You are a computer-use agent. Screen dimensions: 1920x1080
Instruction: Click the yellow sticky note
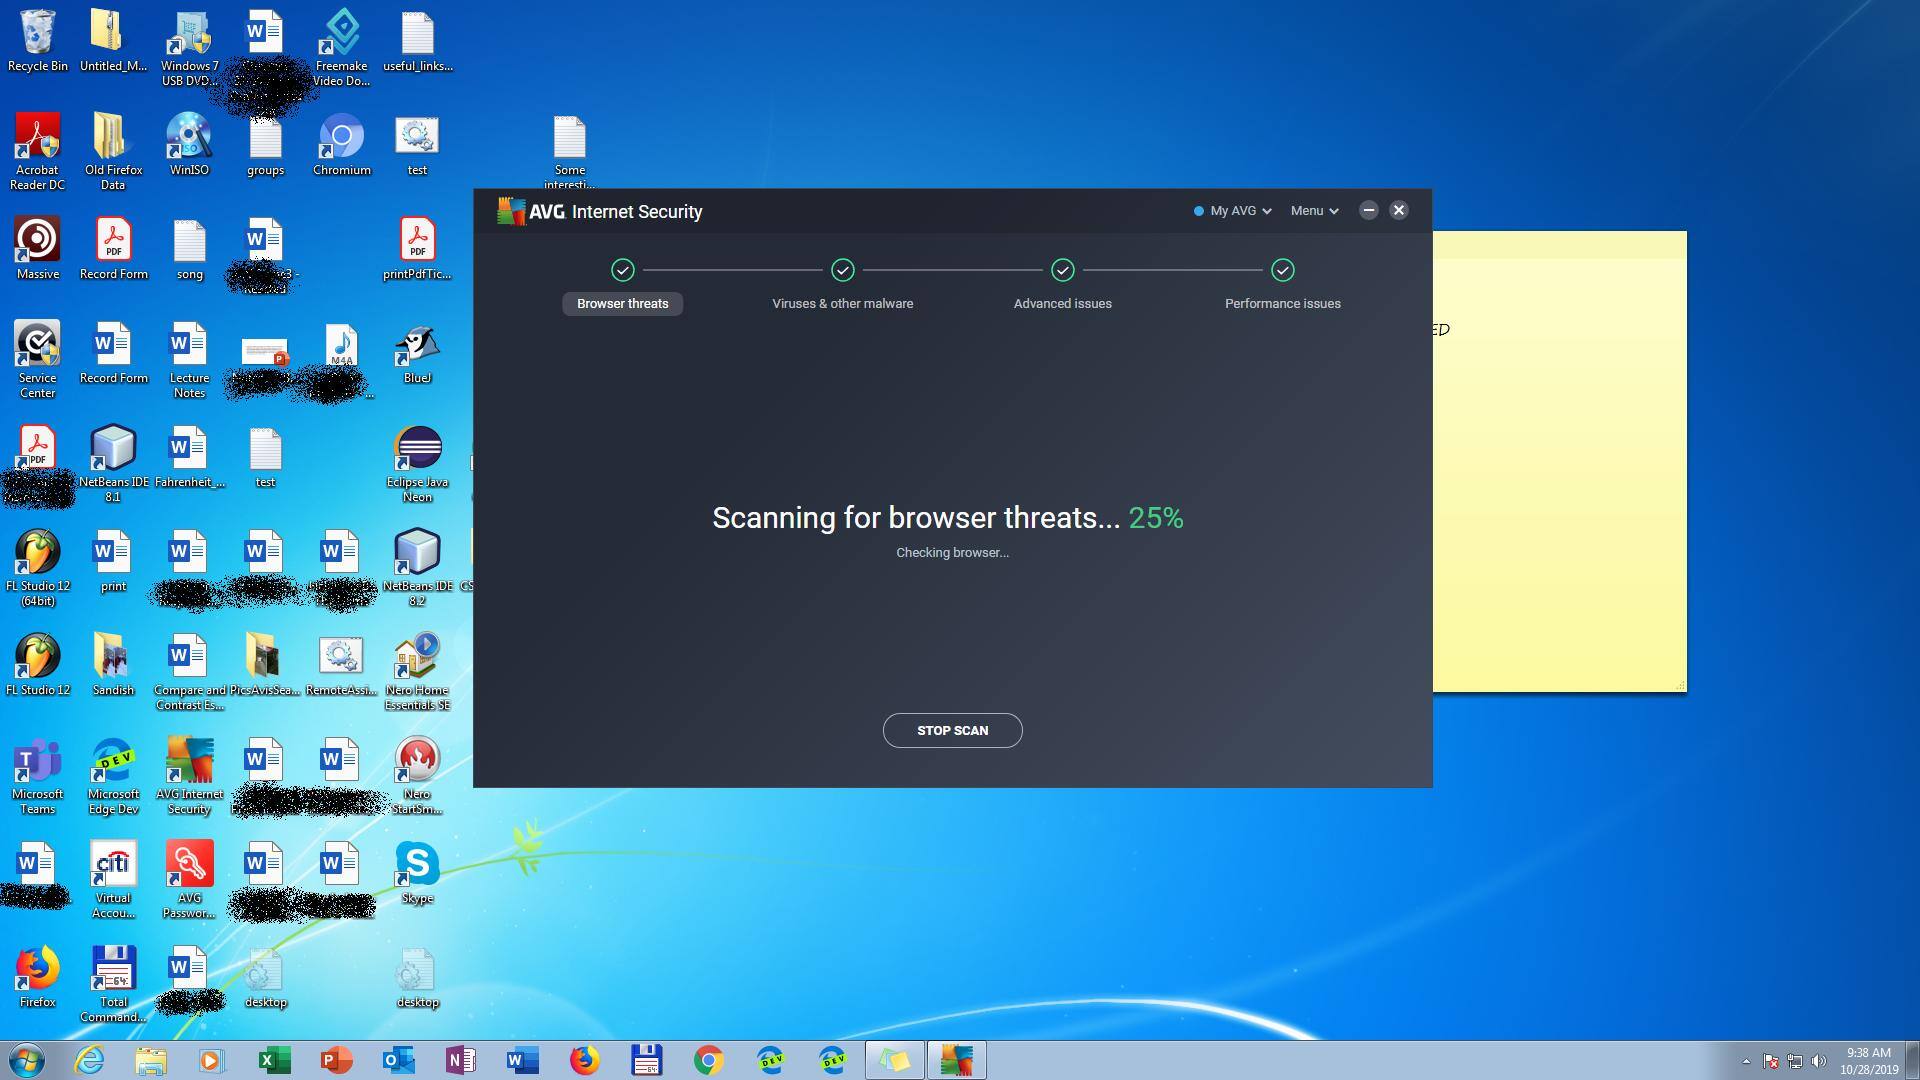[x=1560, y=460]
